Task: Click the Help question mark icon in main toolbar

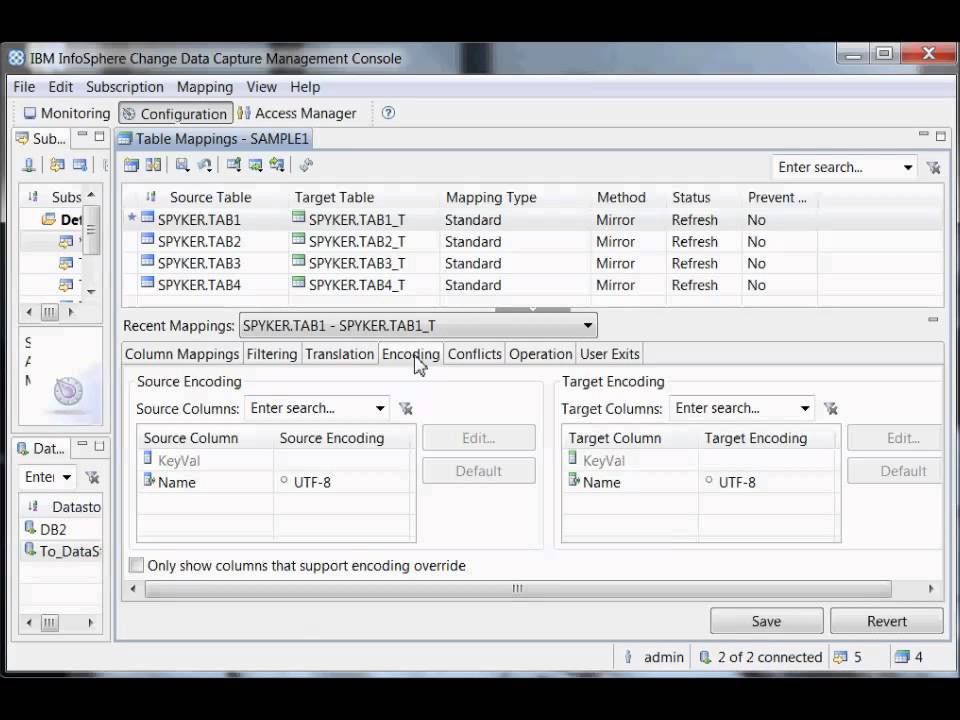Action: point(388,113)
